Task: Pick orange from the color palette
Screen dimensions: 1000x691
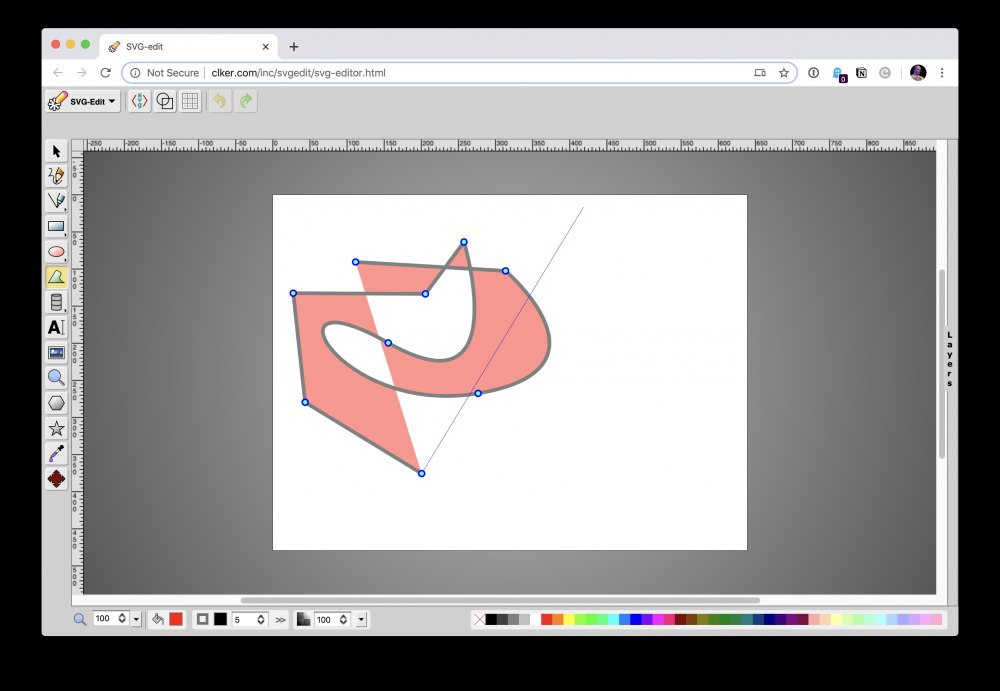Action: (x=558, y=619)
